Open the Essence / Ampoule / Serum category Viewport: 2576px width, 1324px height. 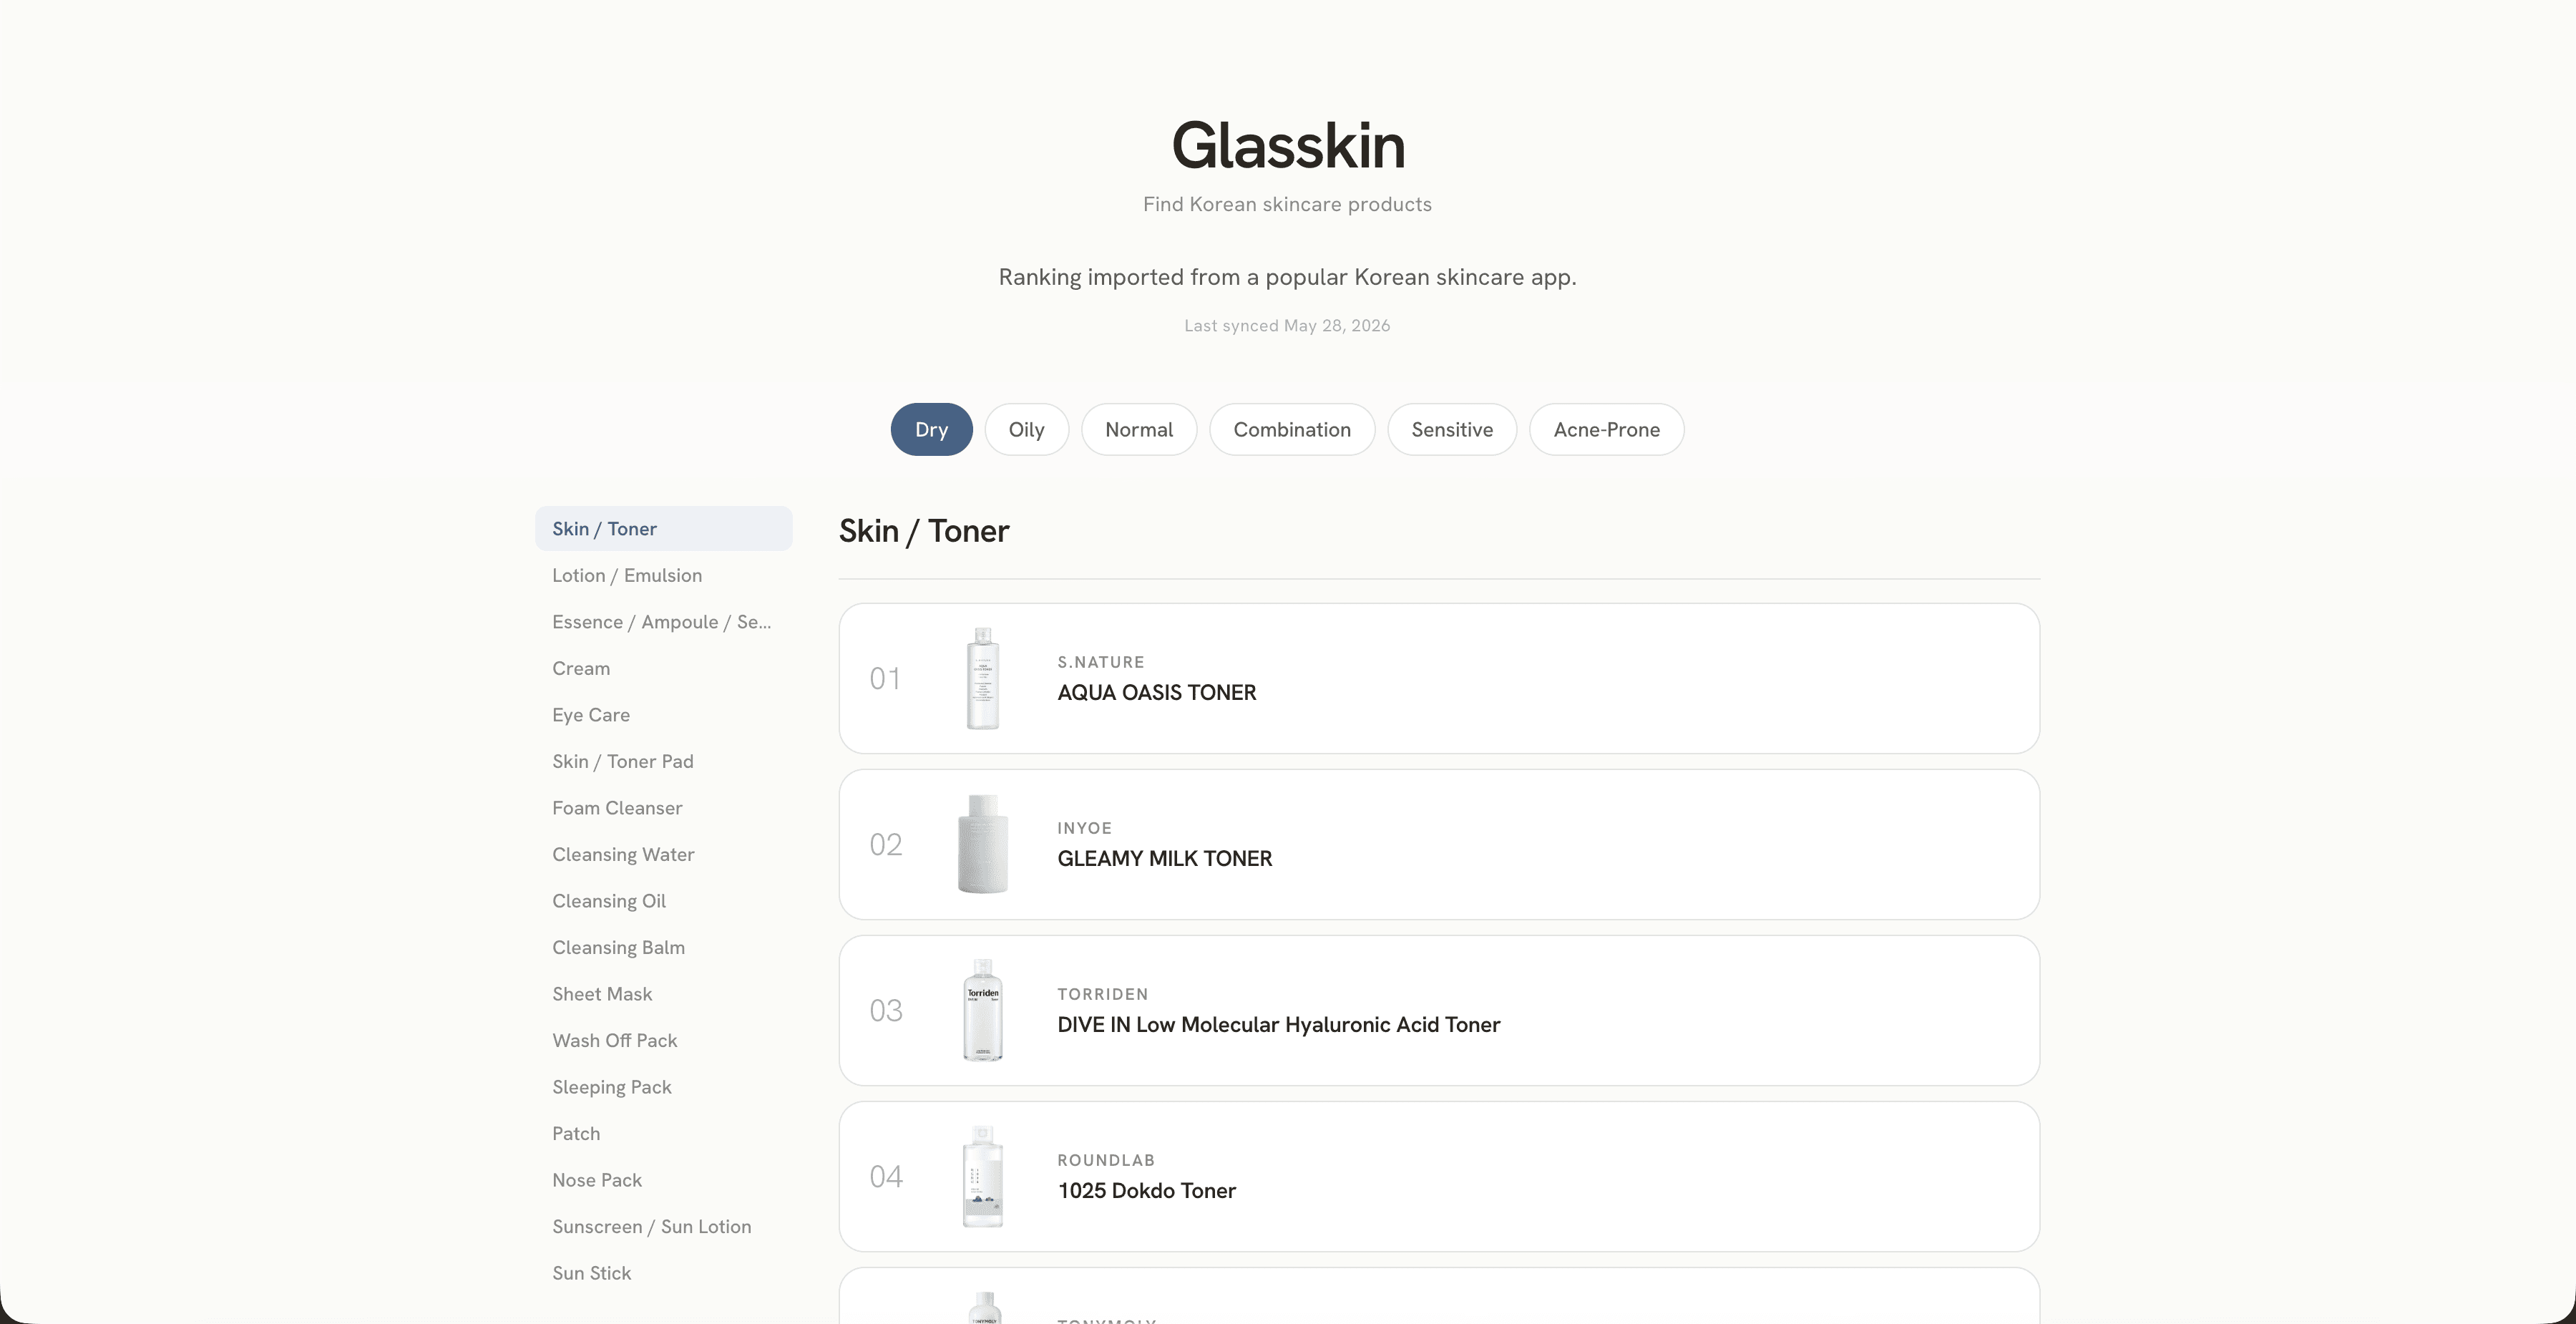pyautogui.click(x=664, y=621)
